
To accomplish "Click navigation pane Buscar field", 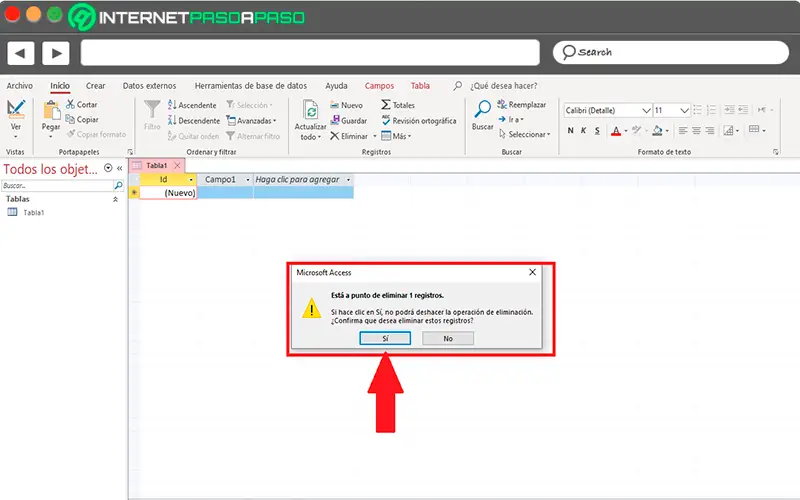I will pyautogui.click(x=57, y=185).
